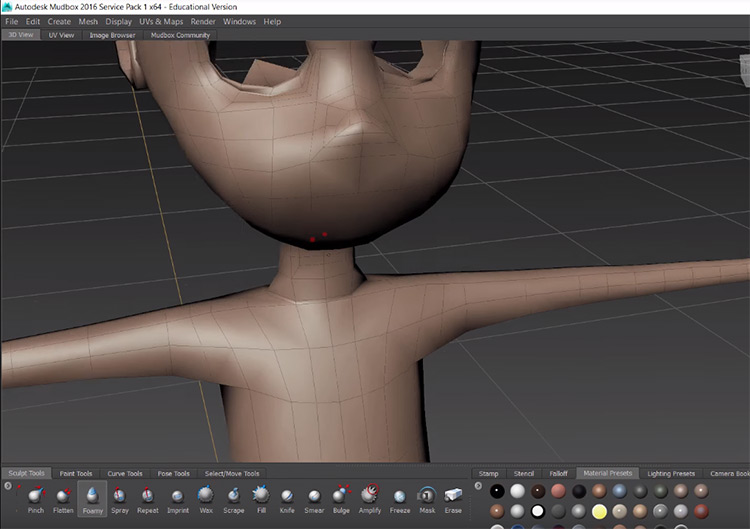Image resolution: width=750 pixels, height=529 pixels.
Task: Choose the Freeze tool
Action: (x=400, y=496)
